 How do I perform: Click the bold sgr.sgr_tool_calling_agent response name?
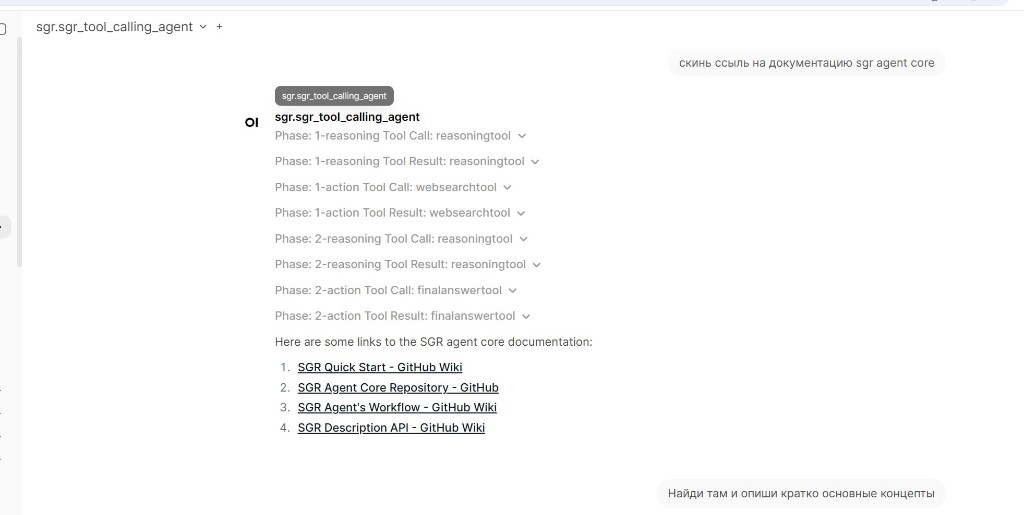347,117
